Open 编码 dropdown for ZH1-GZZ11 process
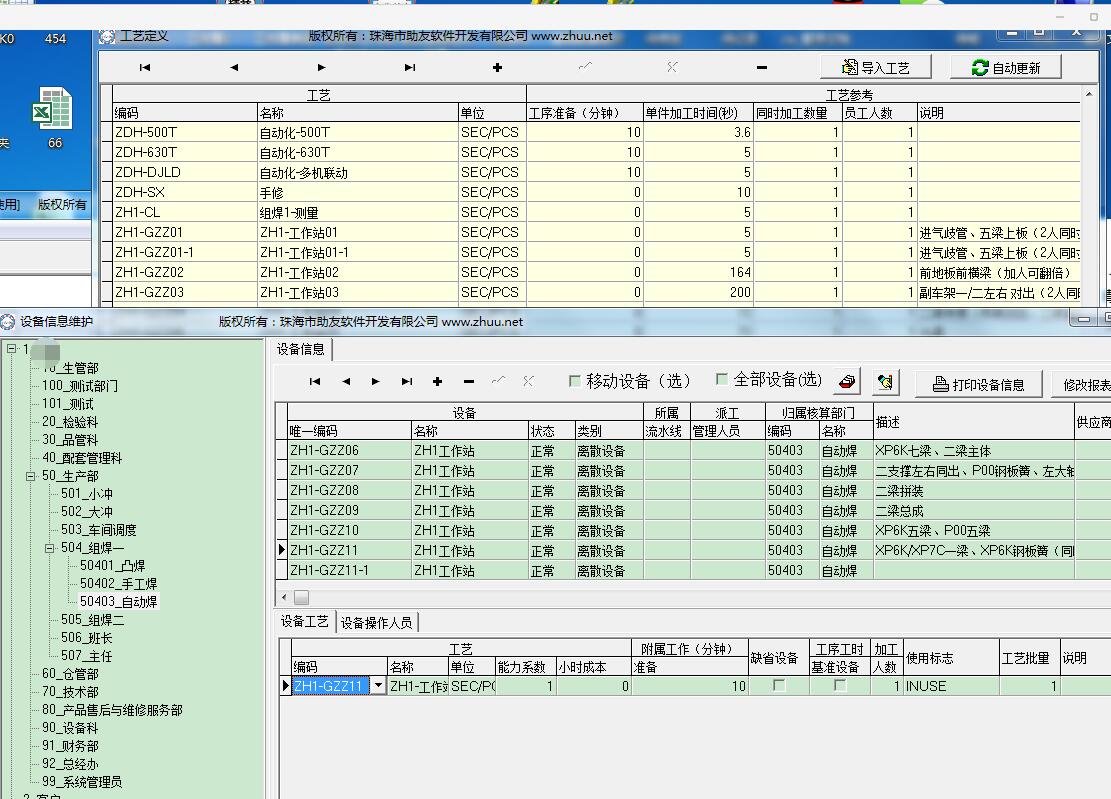The image size is (1111, 799). click(378, 686)
